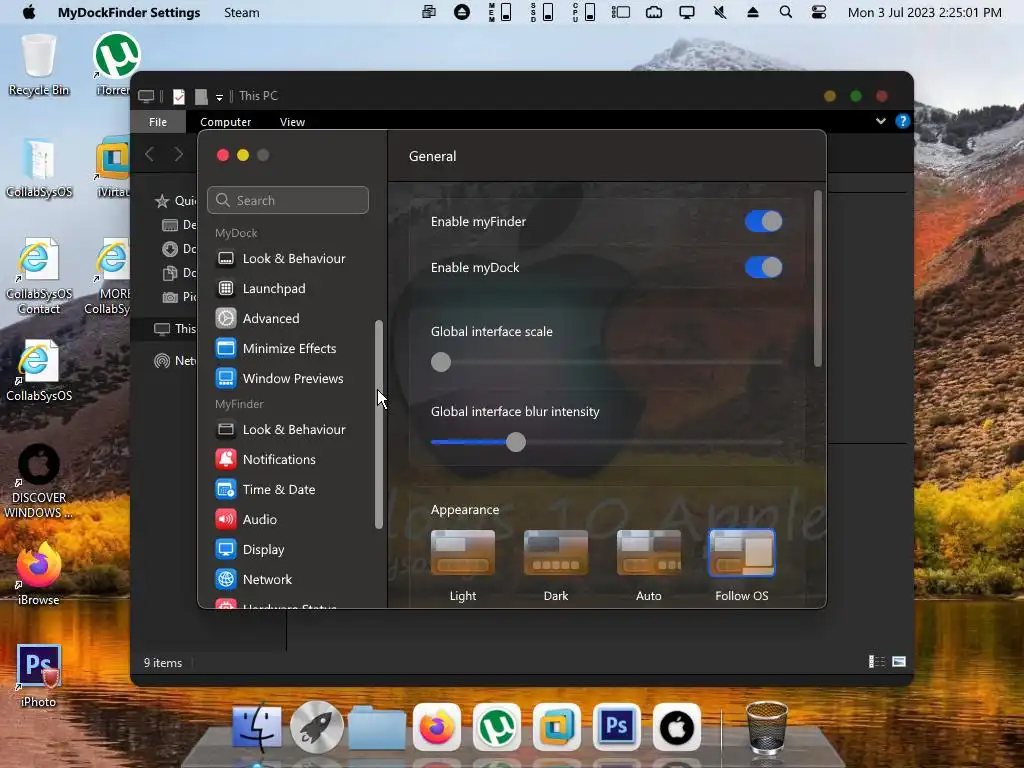Open Finder from the dock
This screenshot has width=1024, height=768.
click(x=257, y=727)
